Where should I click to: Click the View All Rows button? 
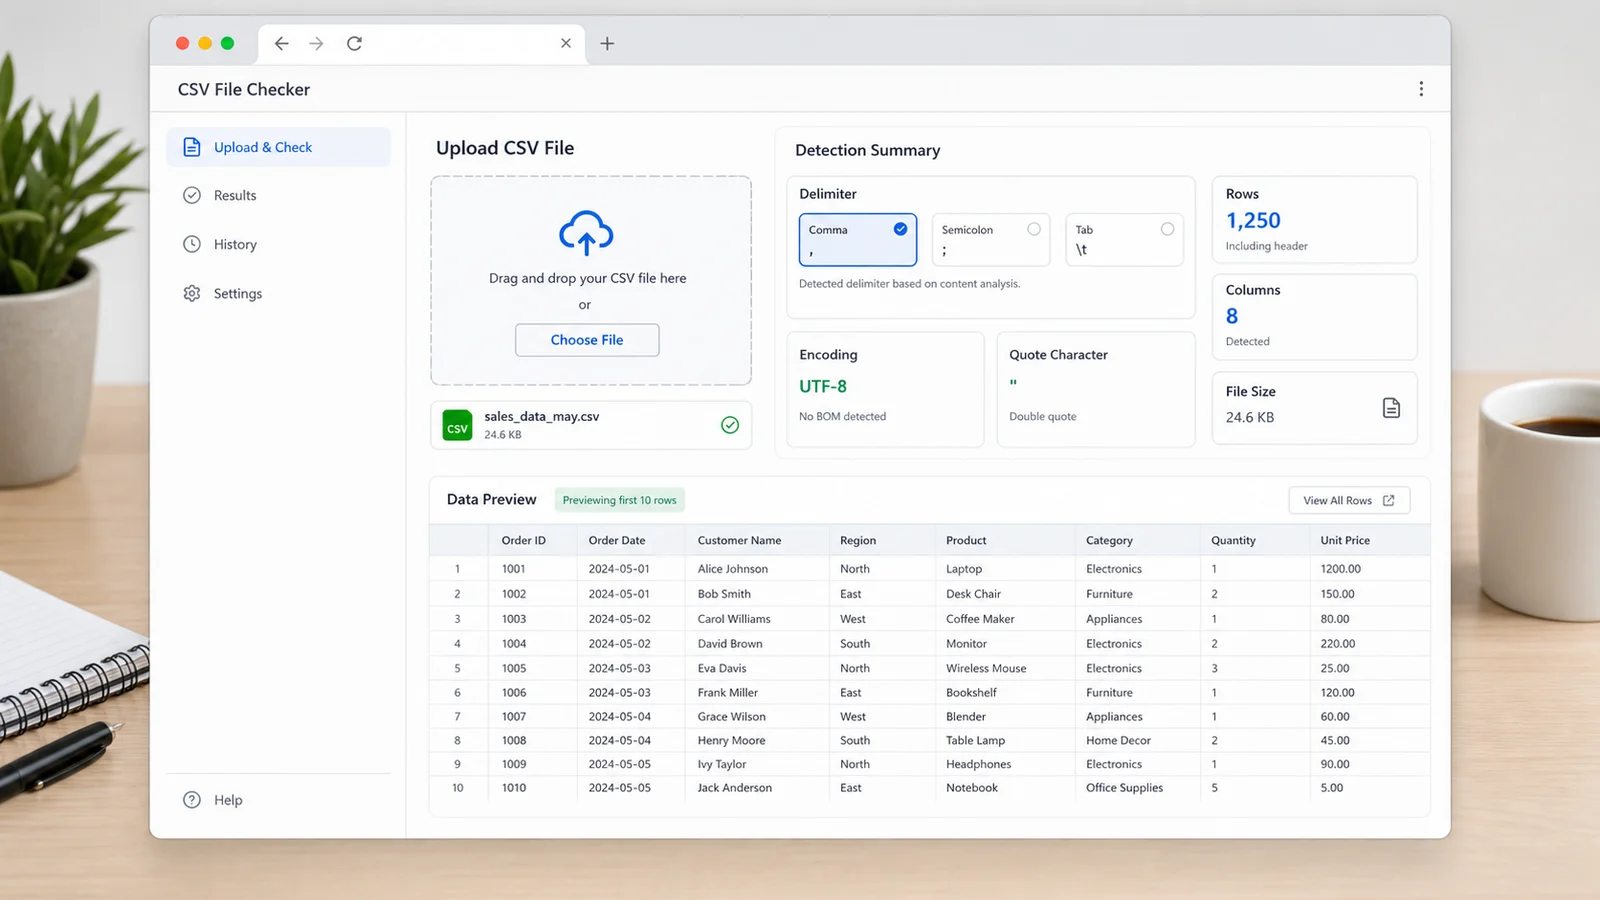1349,500
